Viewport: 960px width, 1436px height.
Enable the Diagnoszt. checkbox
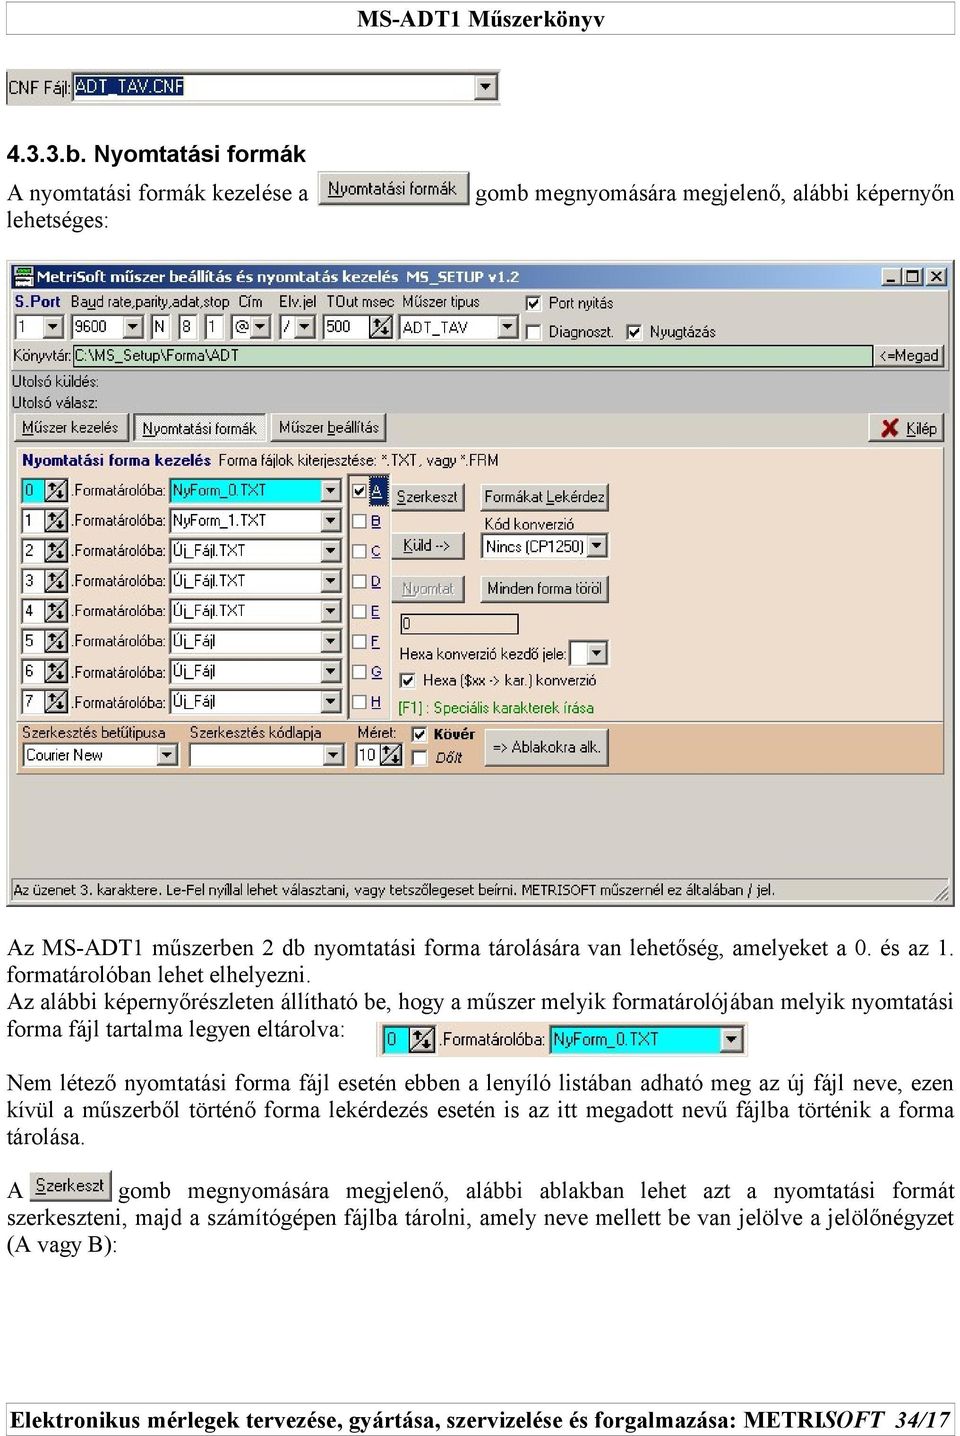tap(534, 332)
